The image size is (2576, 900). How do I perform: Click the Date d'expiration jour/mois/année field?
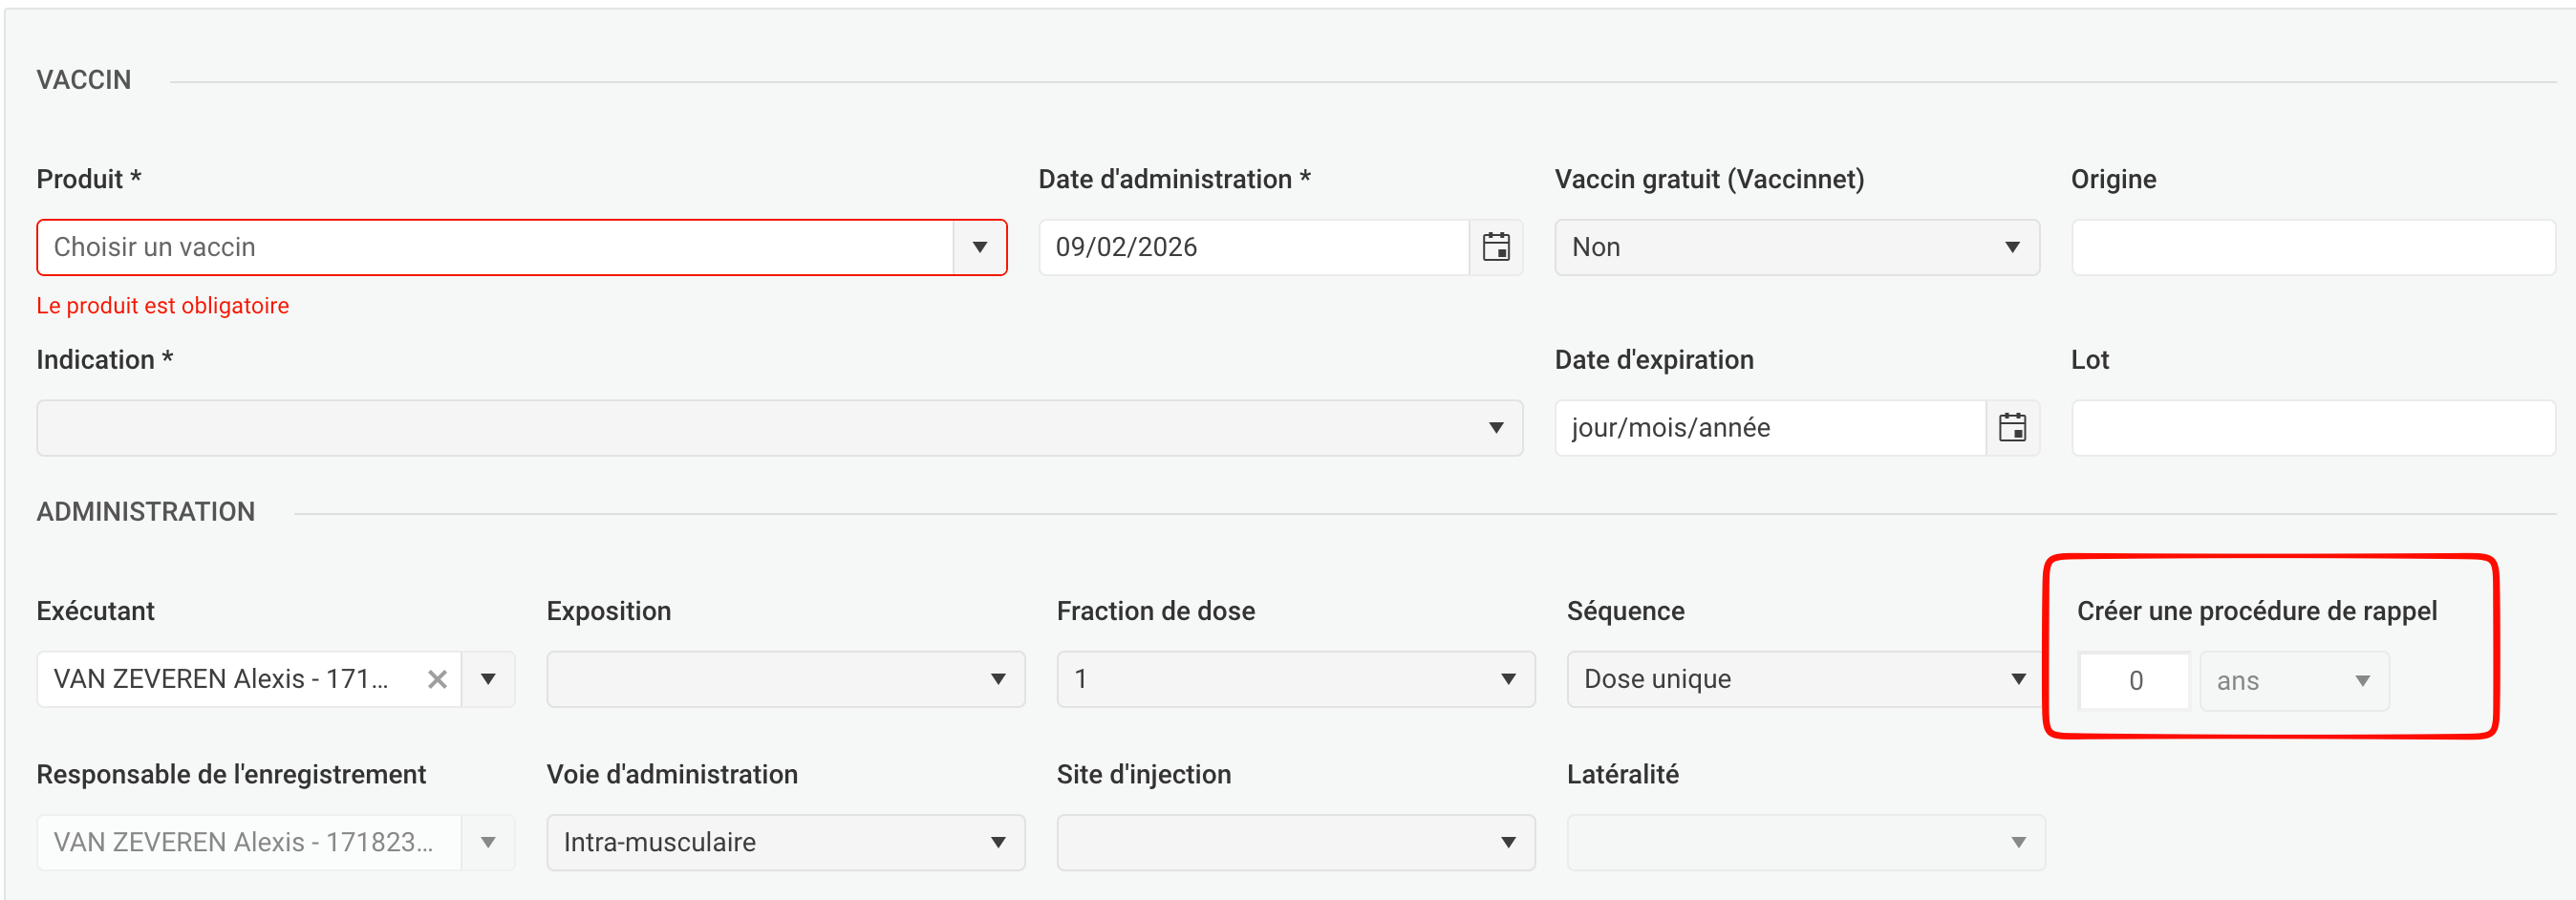click(1769, 428)
